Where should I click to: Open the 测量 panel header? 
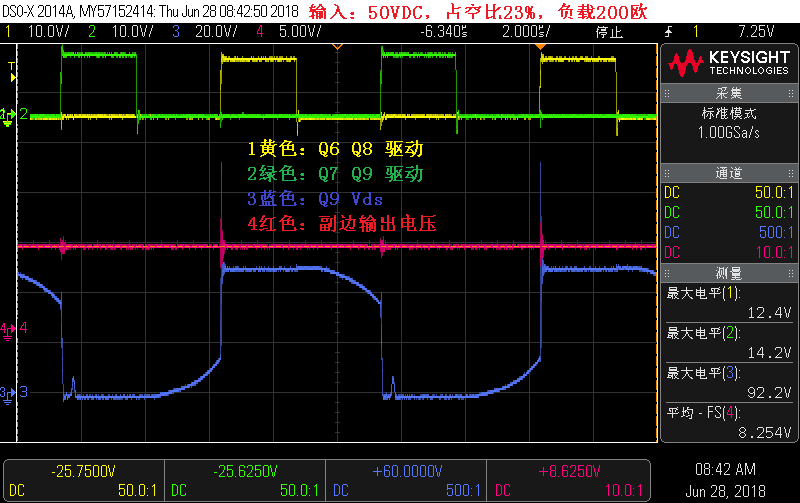tap(729, 273)
